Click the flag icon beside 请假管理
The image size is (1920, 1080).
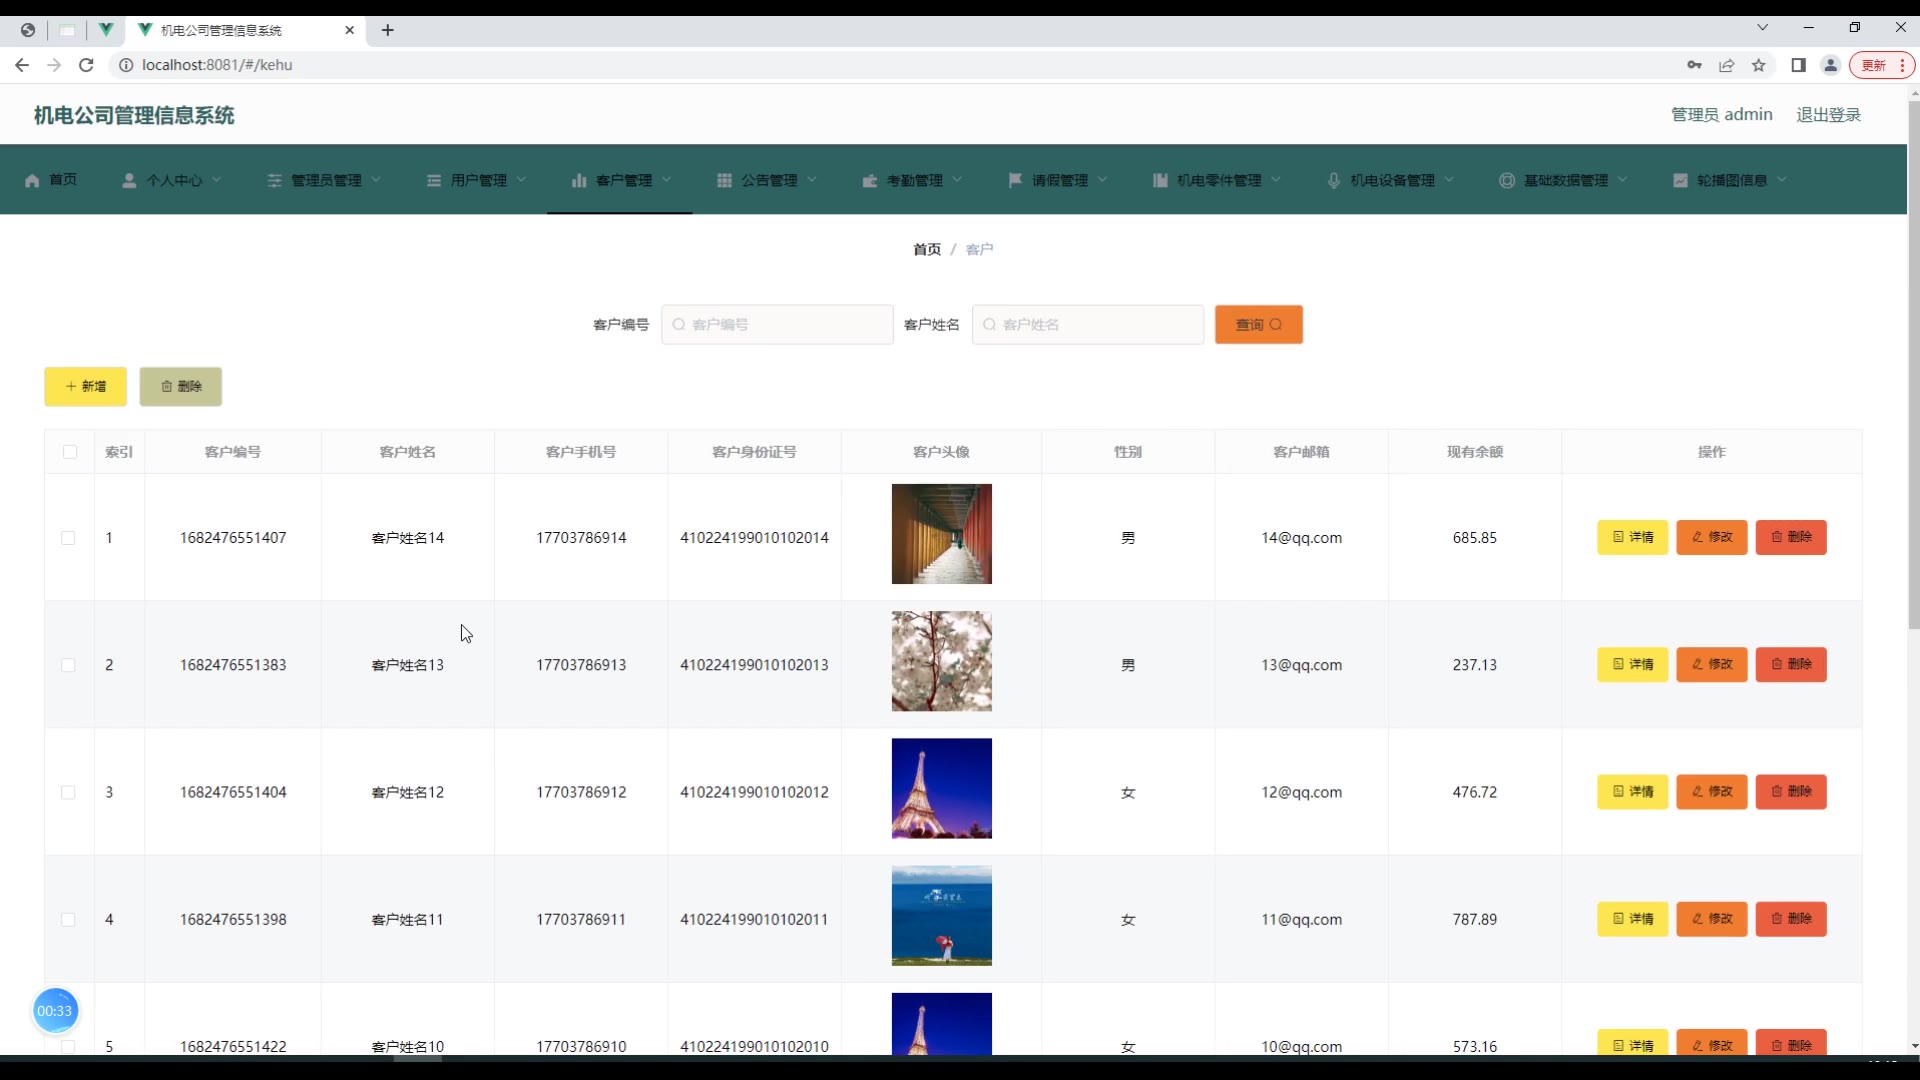pyautogui.click(x=1015, y=180)
